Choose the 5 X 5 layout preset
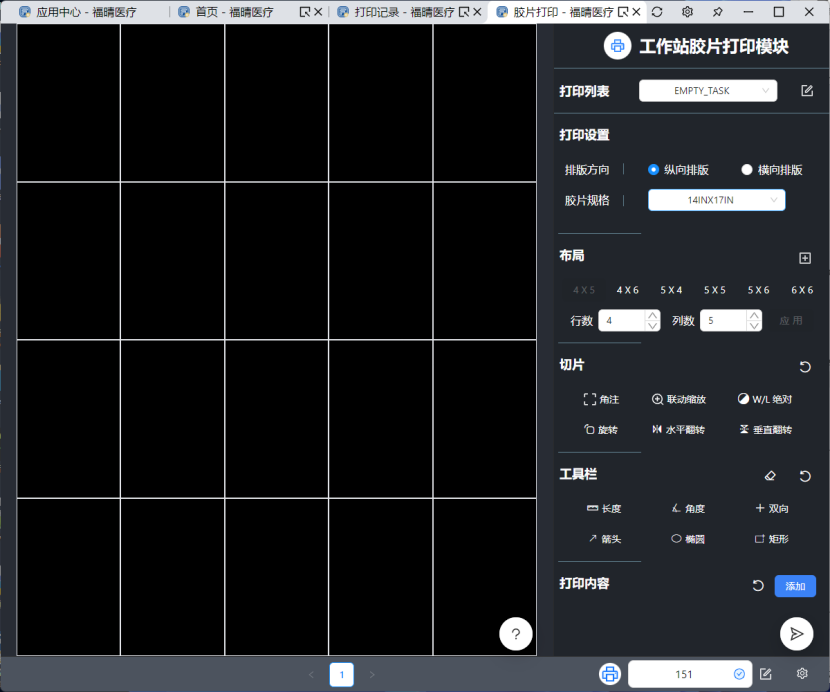The height and width of the screenshot is (692, 830). (x=714, y=290)
